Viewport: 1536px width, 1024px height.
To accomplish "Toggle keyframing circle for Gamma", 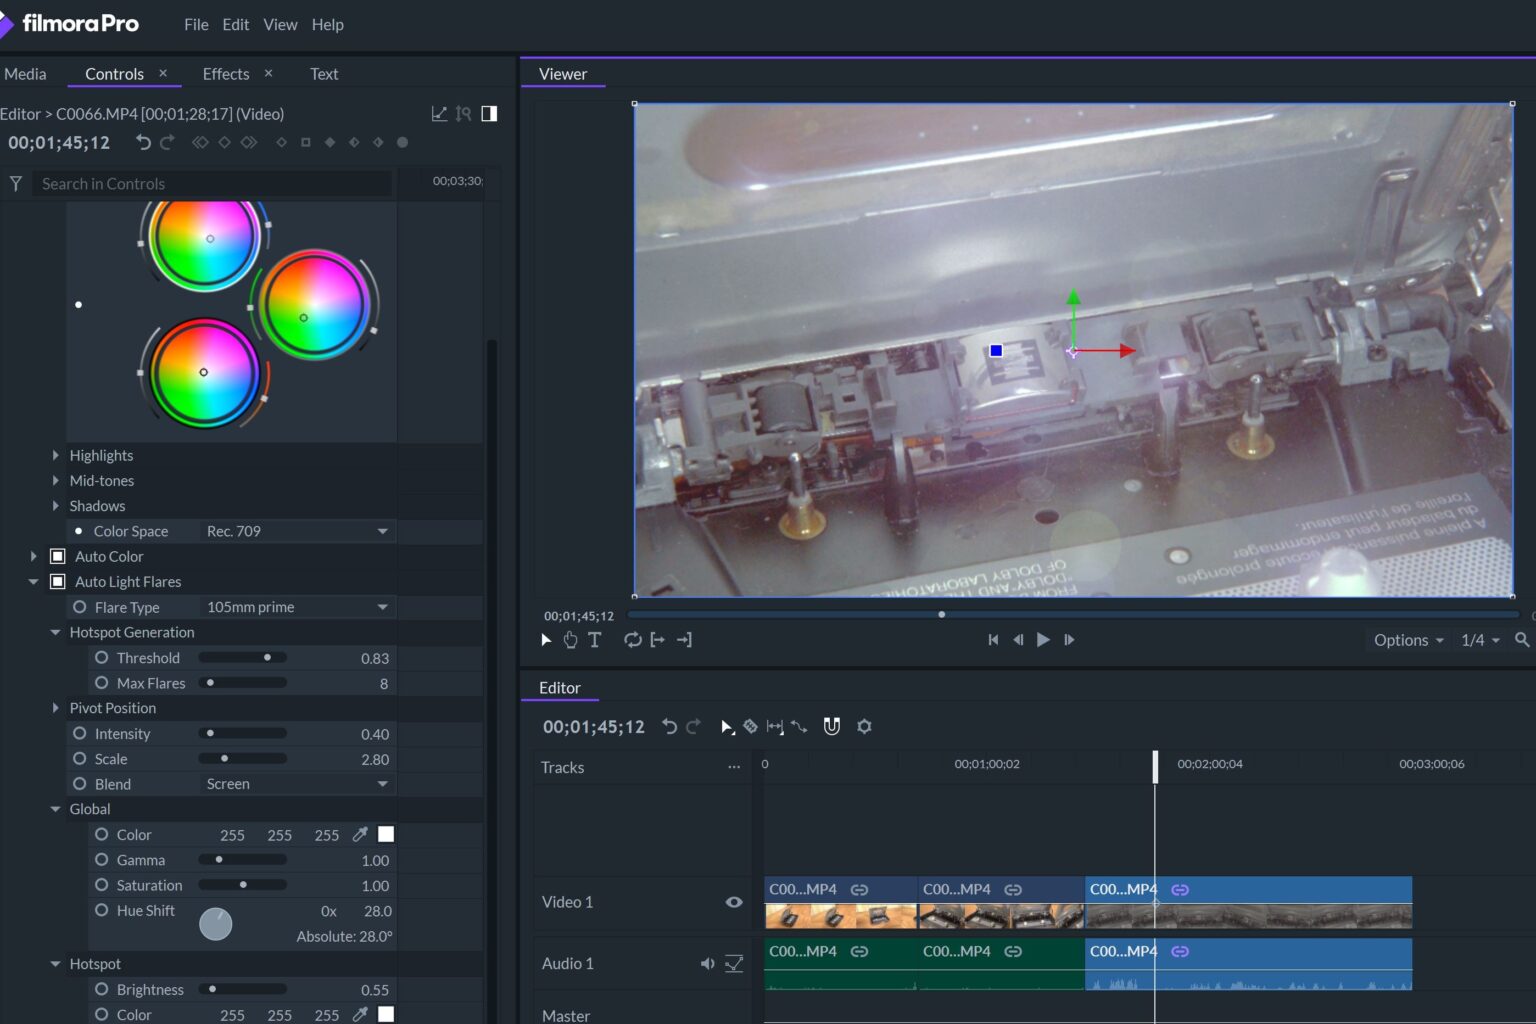I will click(102, 860).
